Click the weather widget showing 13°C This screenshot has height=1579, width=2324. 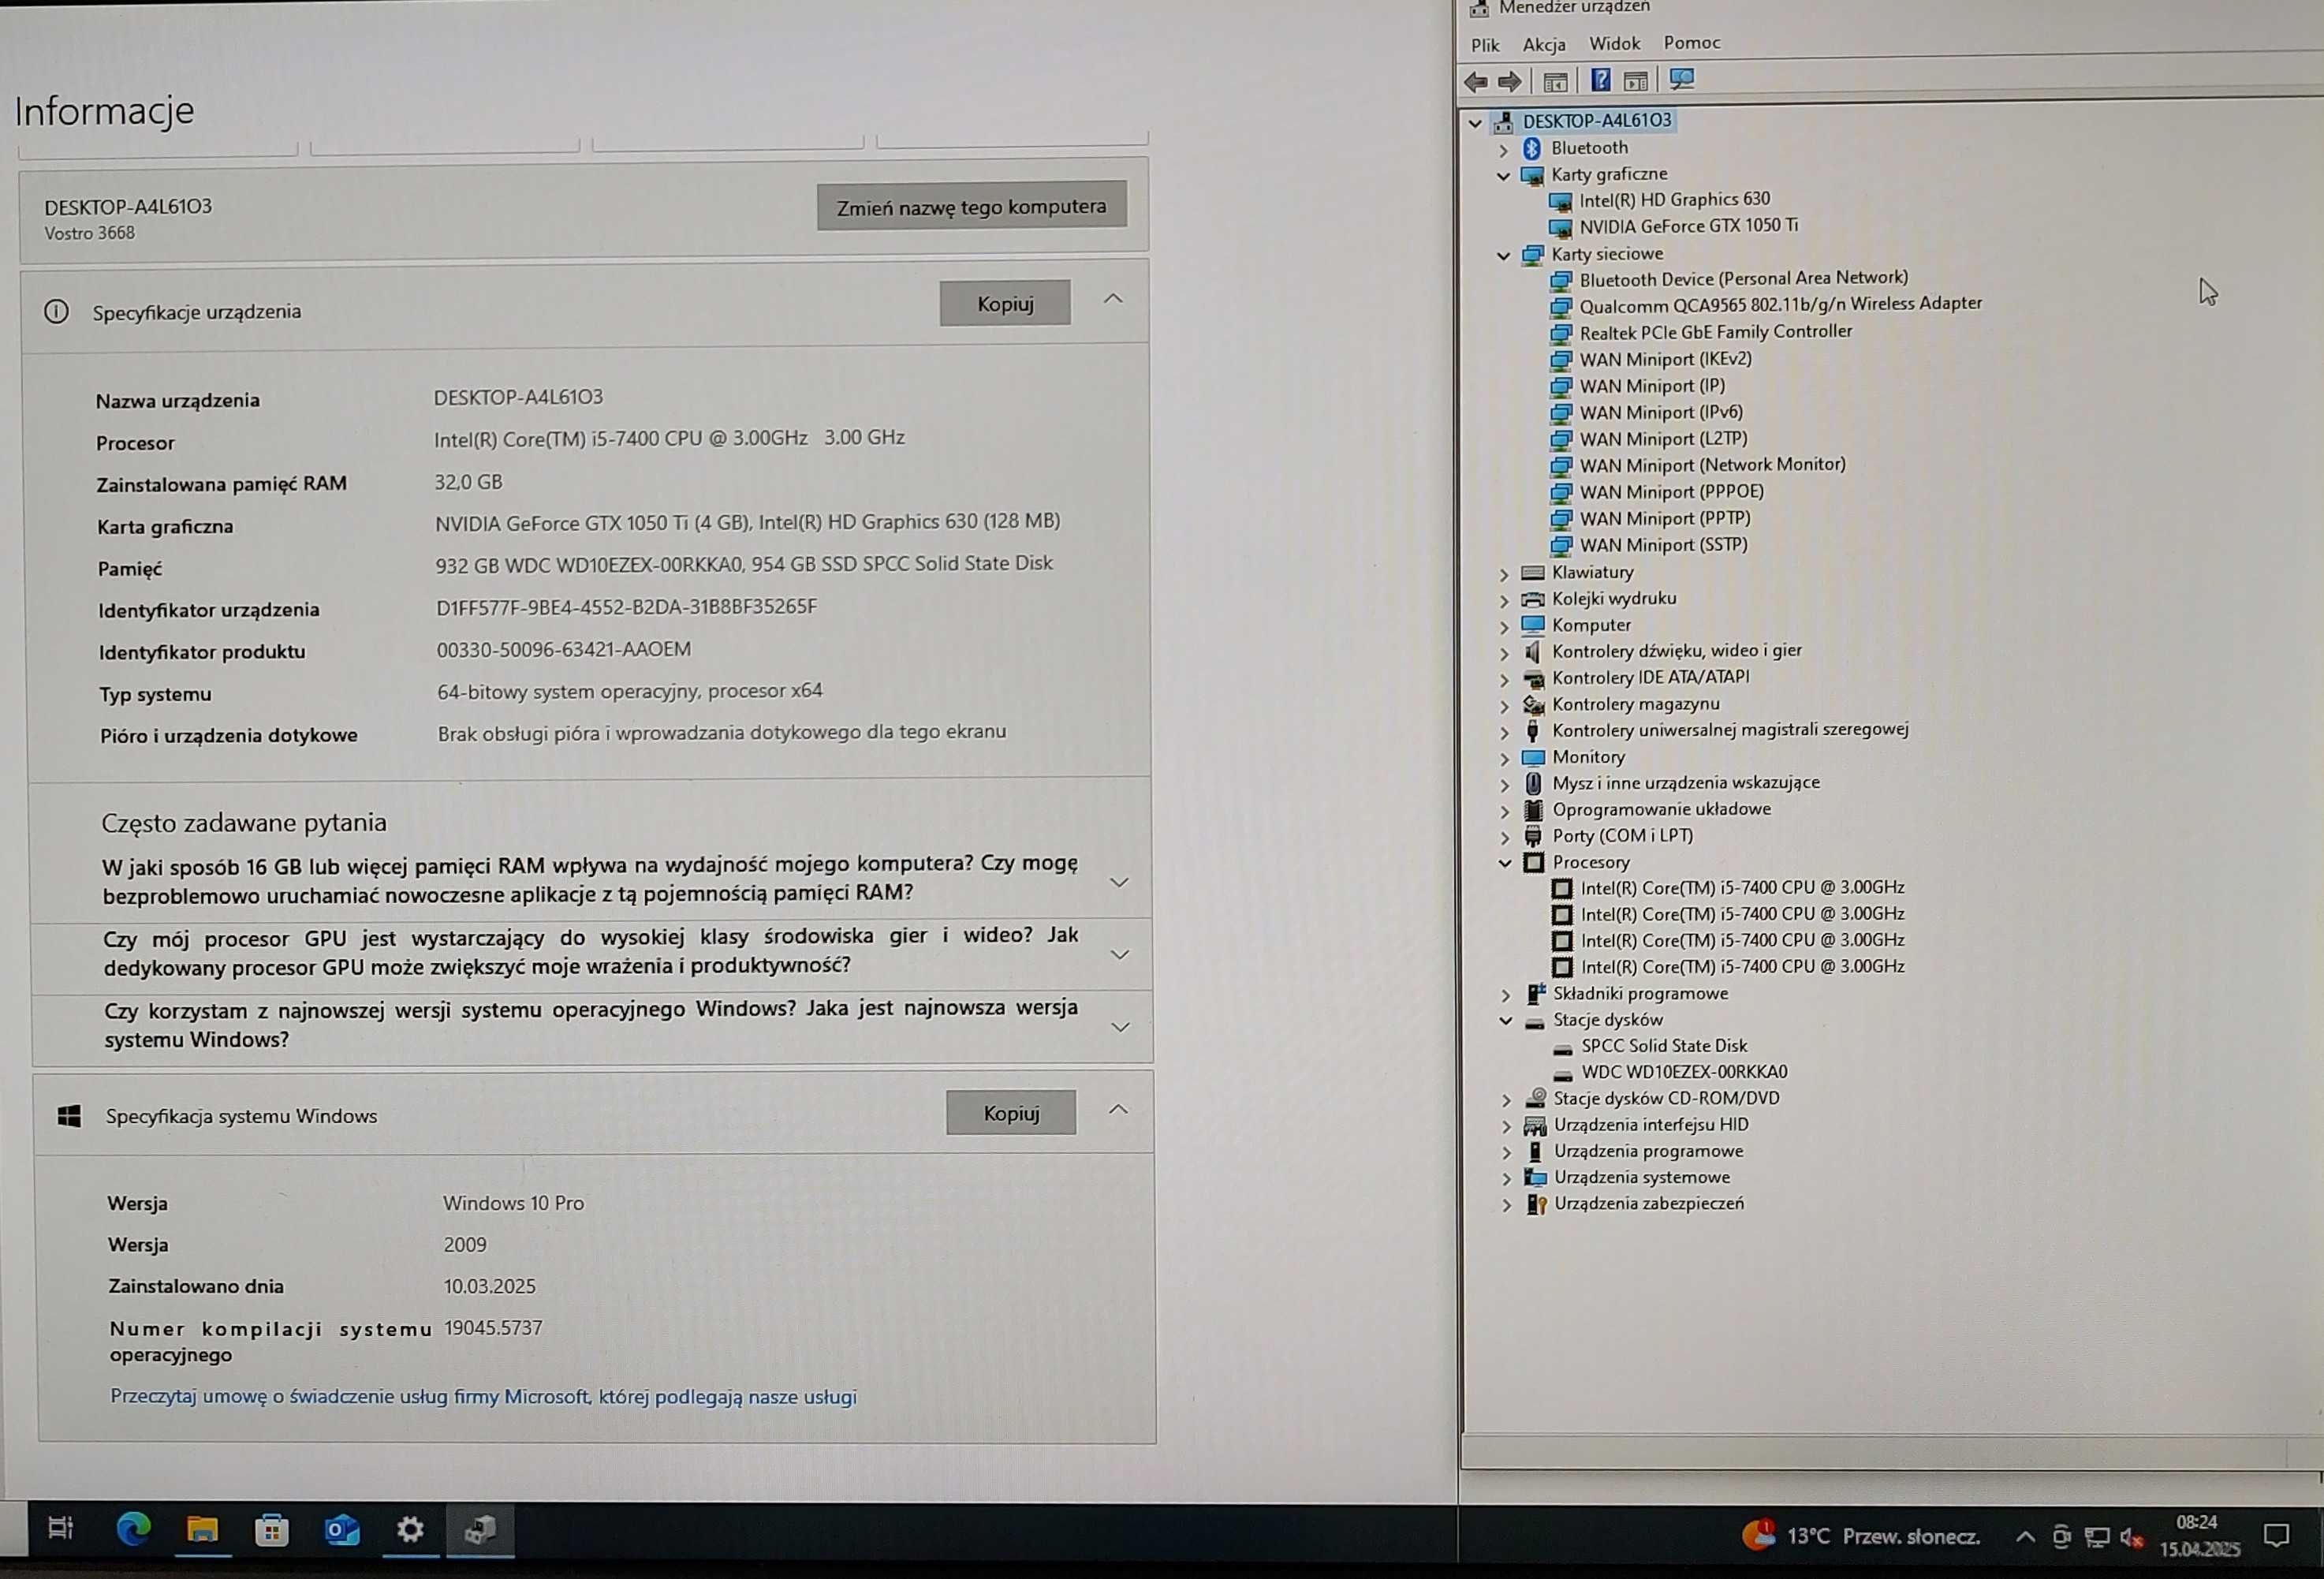pos(1861,1535)
